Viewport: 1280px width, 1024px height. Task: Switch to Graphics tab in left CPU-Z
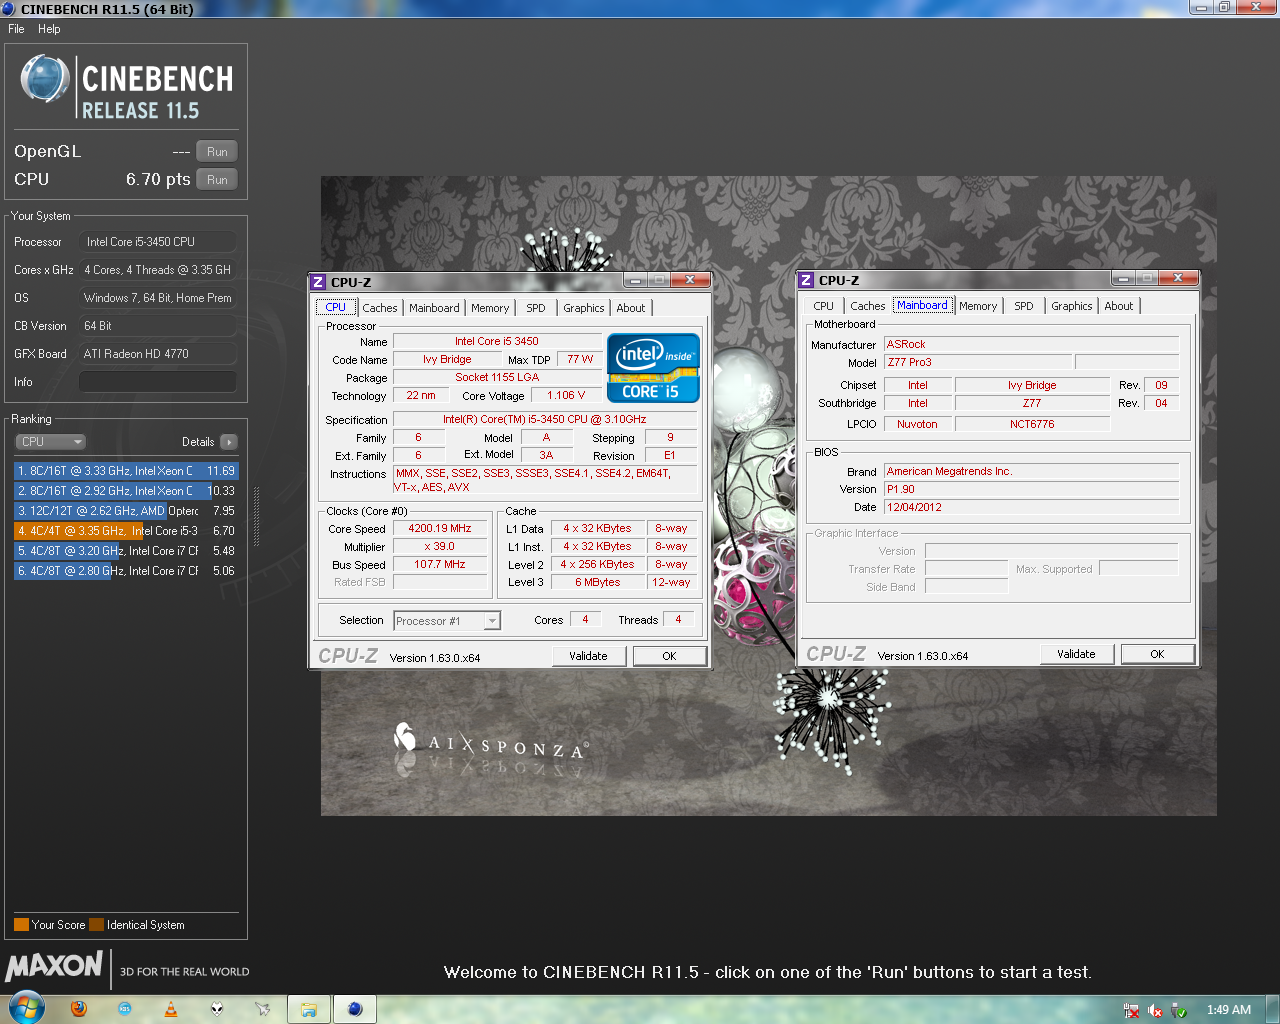[584, 308]
